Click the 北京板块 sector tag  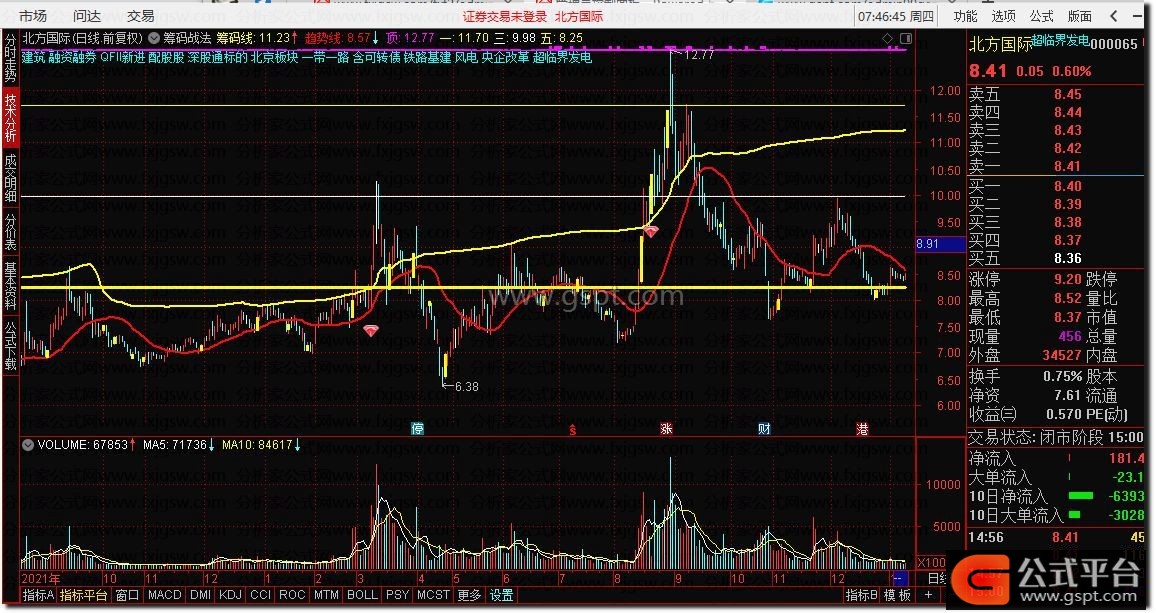274,57
